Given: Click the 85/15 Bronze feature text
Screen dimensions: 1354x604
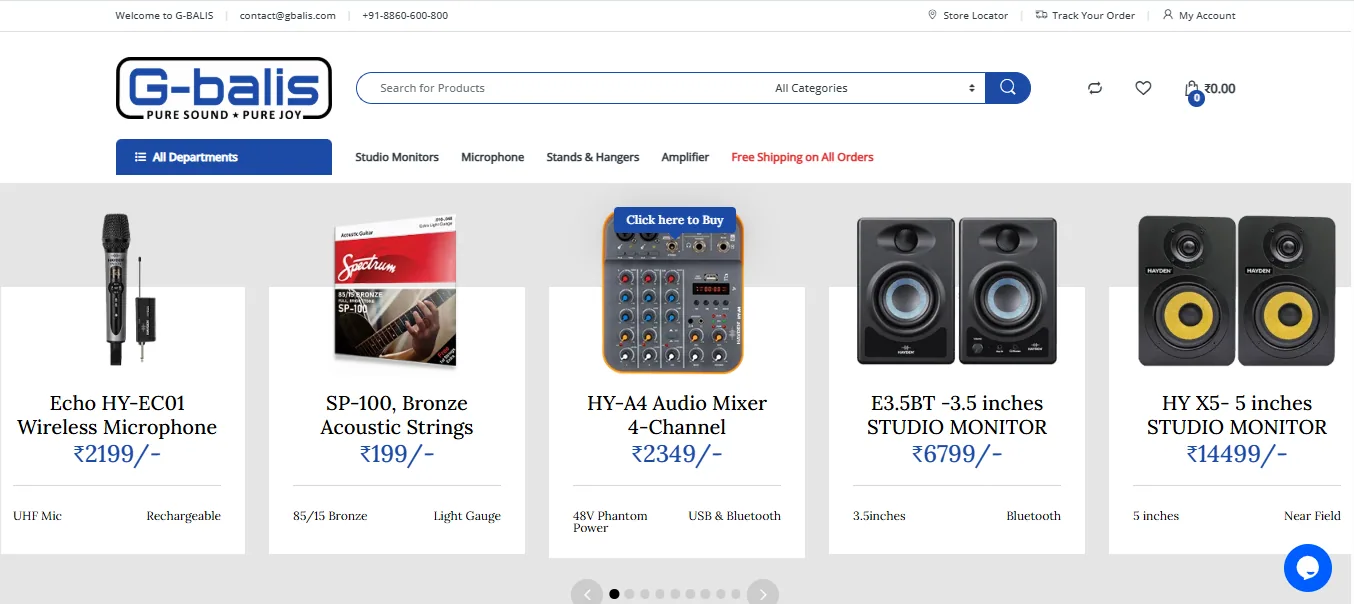Looking at the screenshot, I should click(x=330, y=516).
